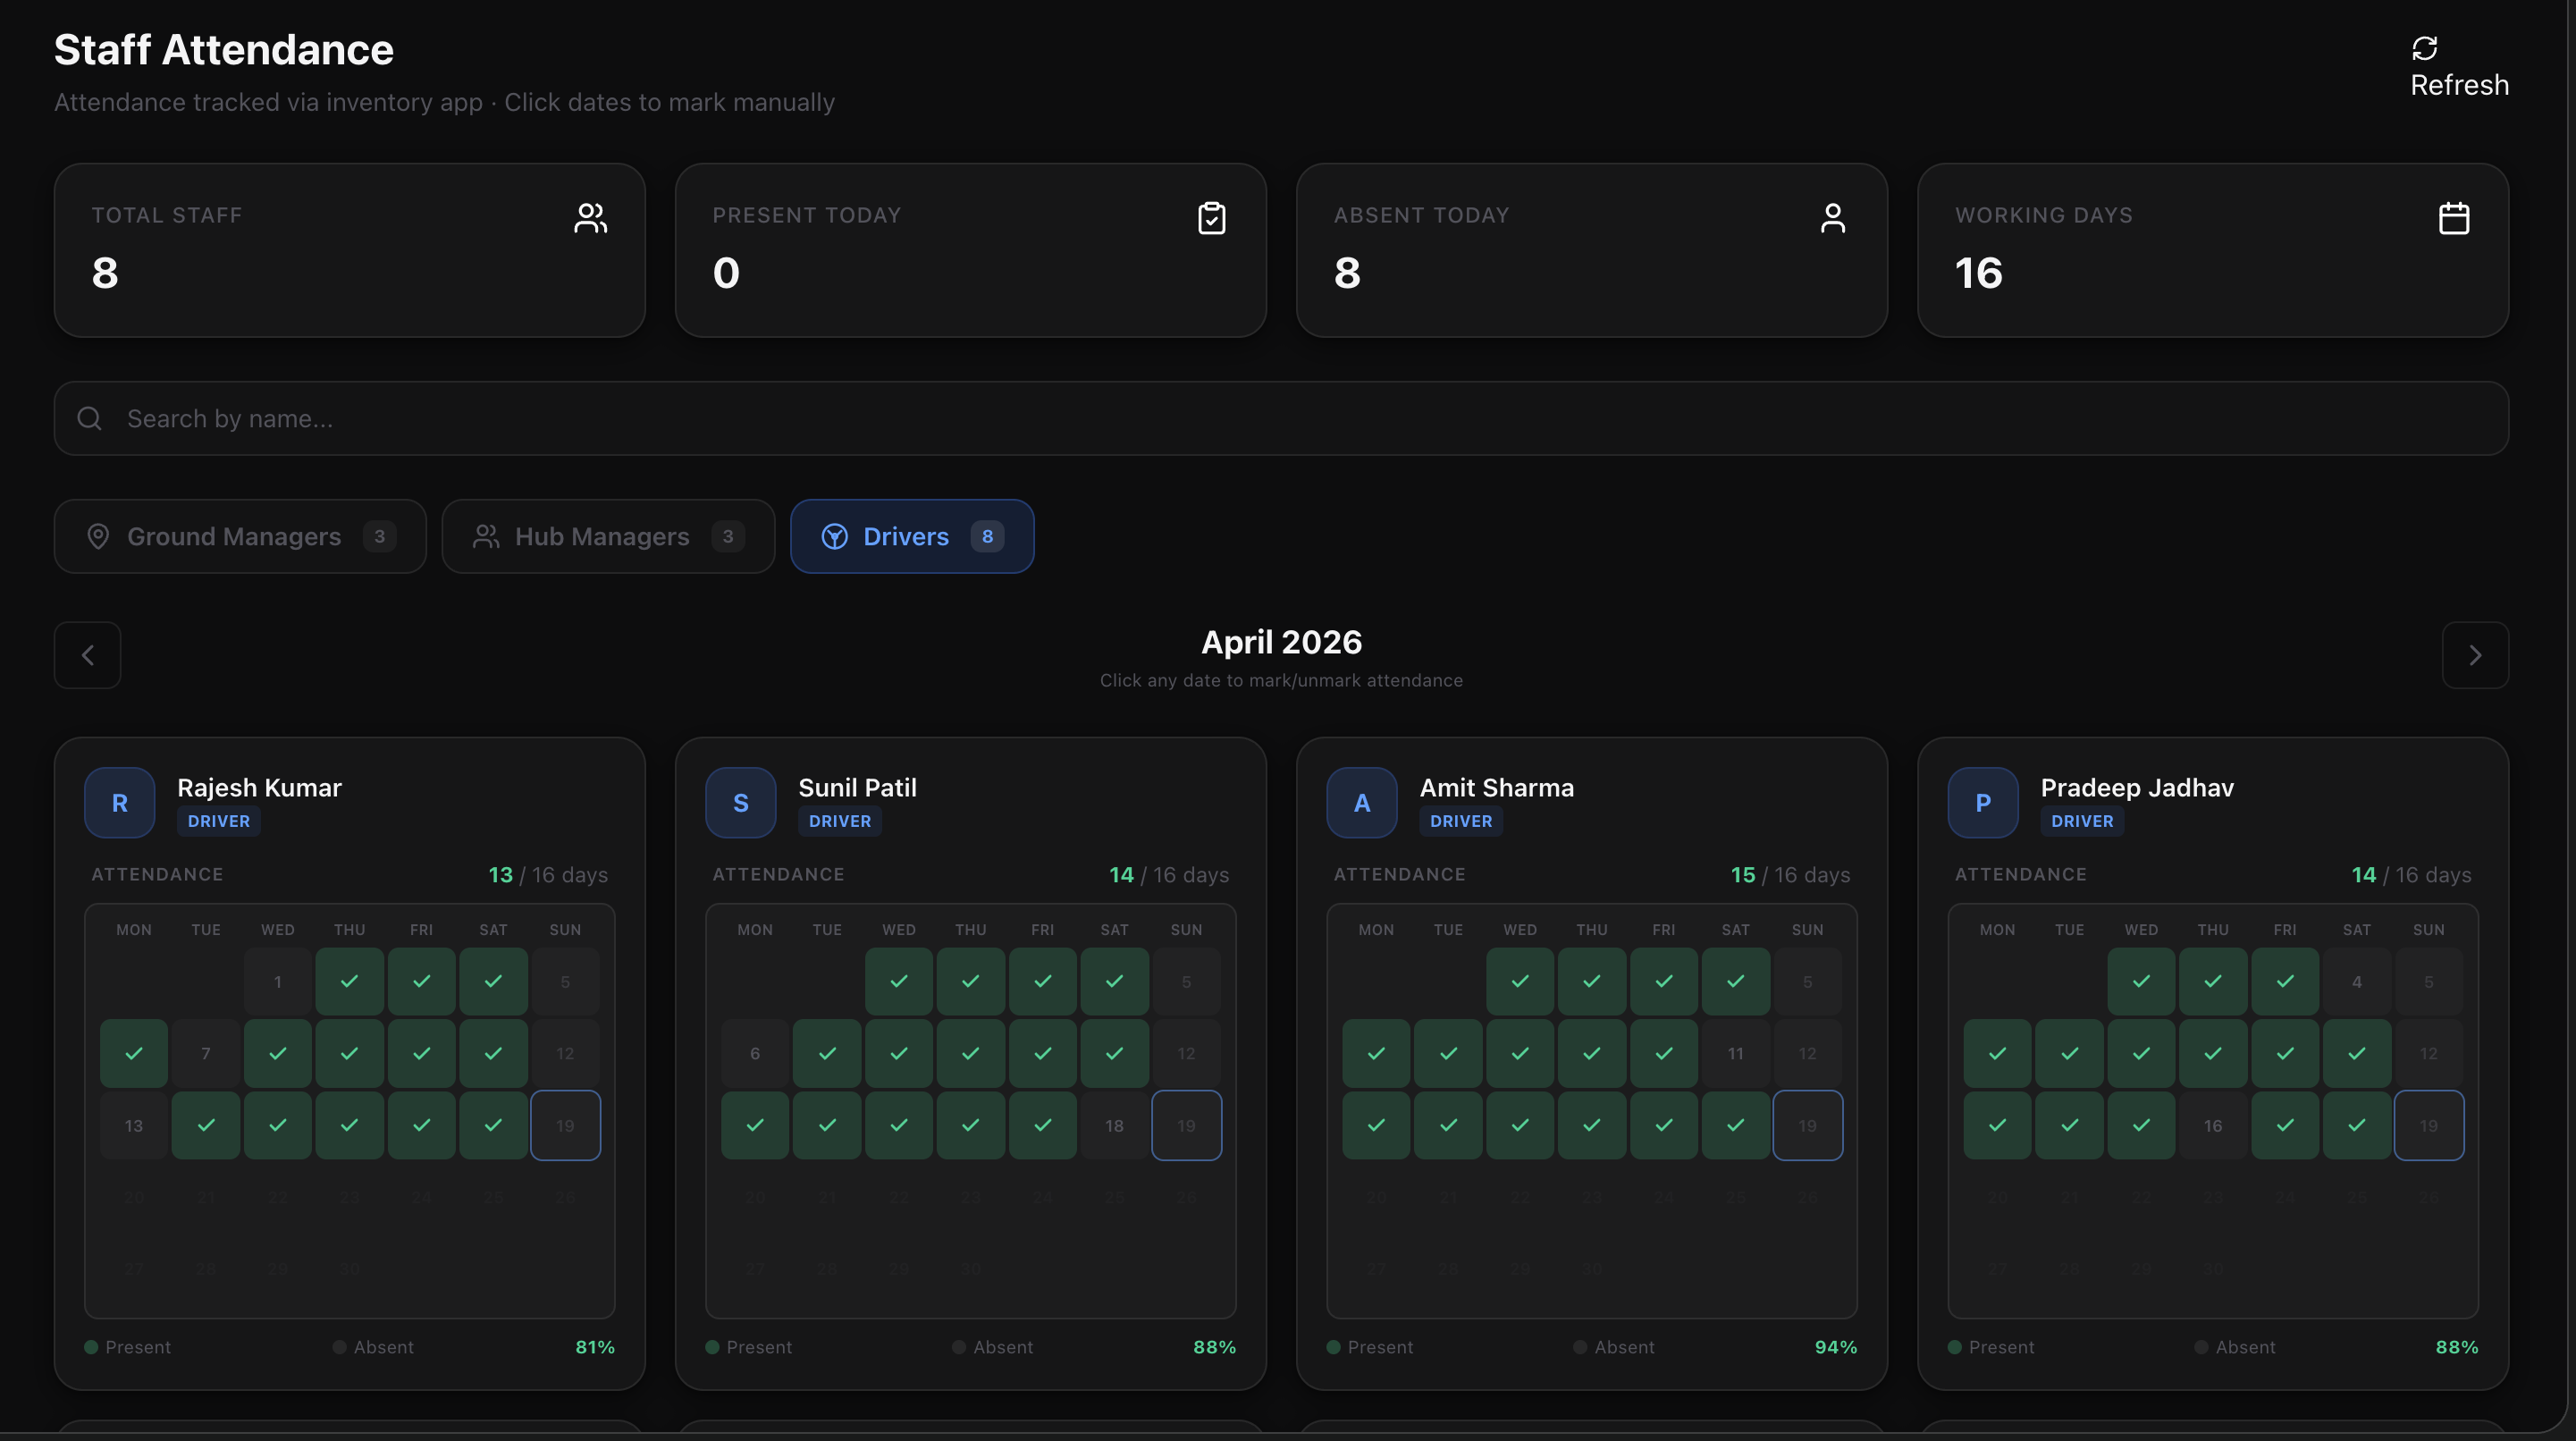Click Rajesh Kumar's R avatar
The height and width of the screenshot is (1441, 2576).
coord(120,803)
